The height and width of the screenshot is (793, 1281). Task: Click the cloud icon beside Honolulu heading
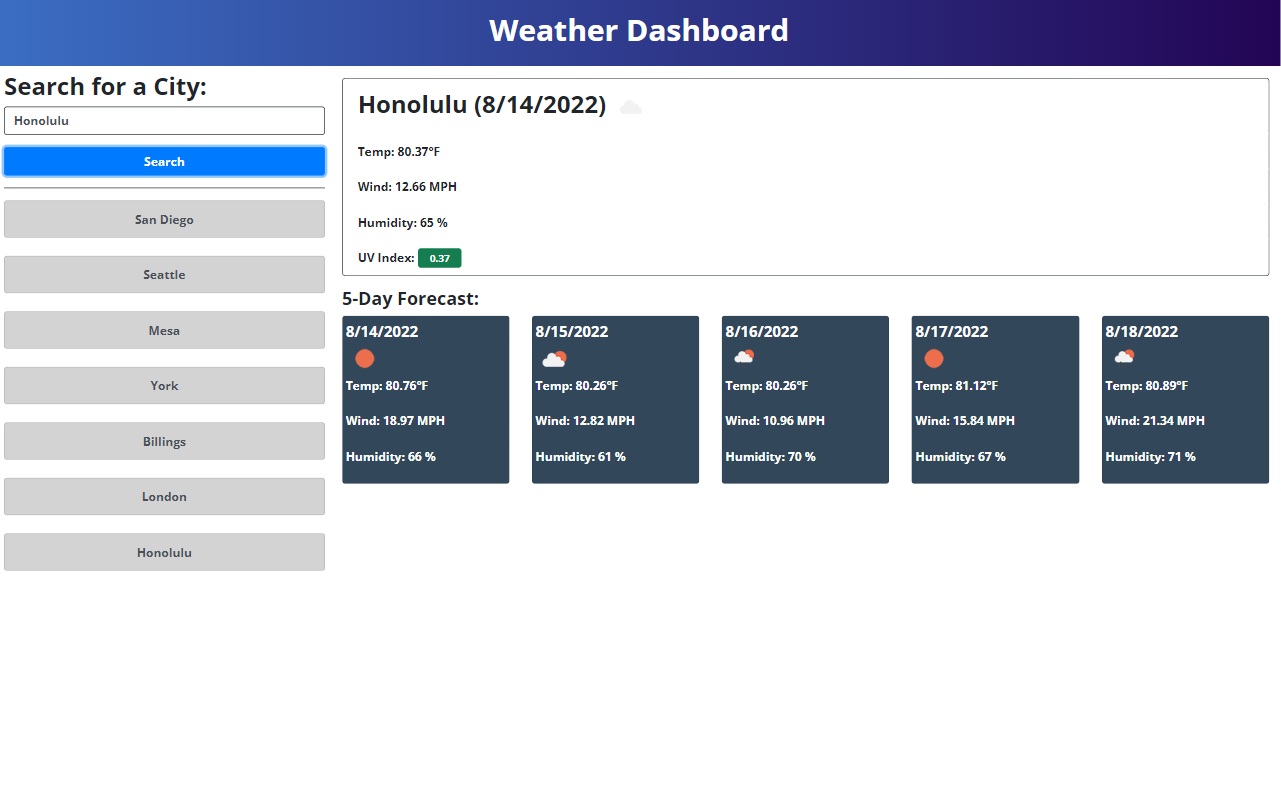tap(631, 107)
